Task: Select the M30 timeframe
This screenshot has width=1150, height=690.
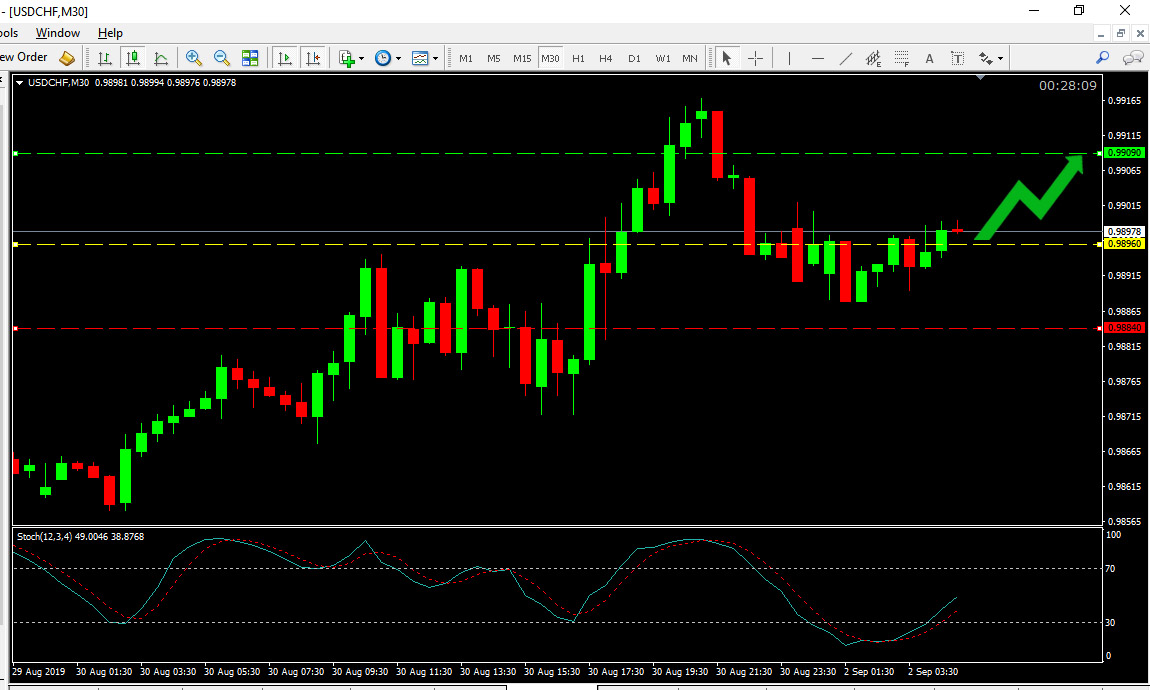Action: (x=550, y=58)
